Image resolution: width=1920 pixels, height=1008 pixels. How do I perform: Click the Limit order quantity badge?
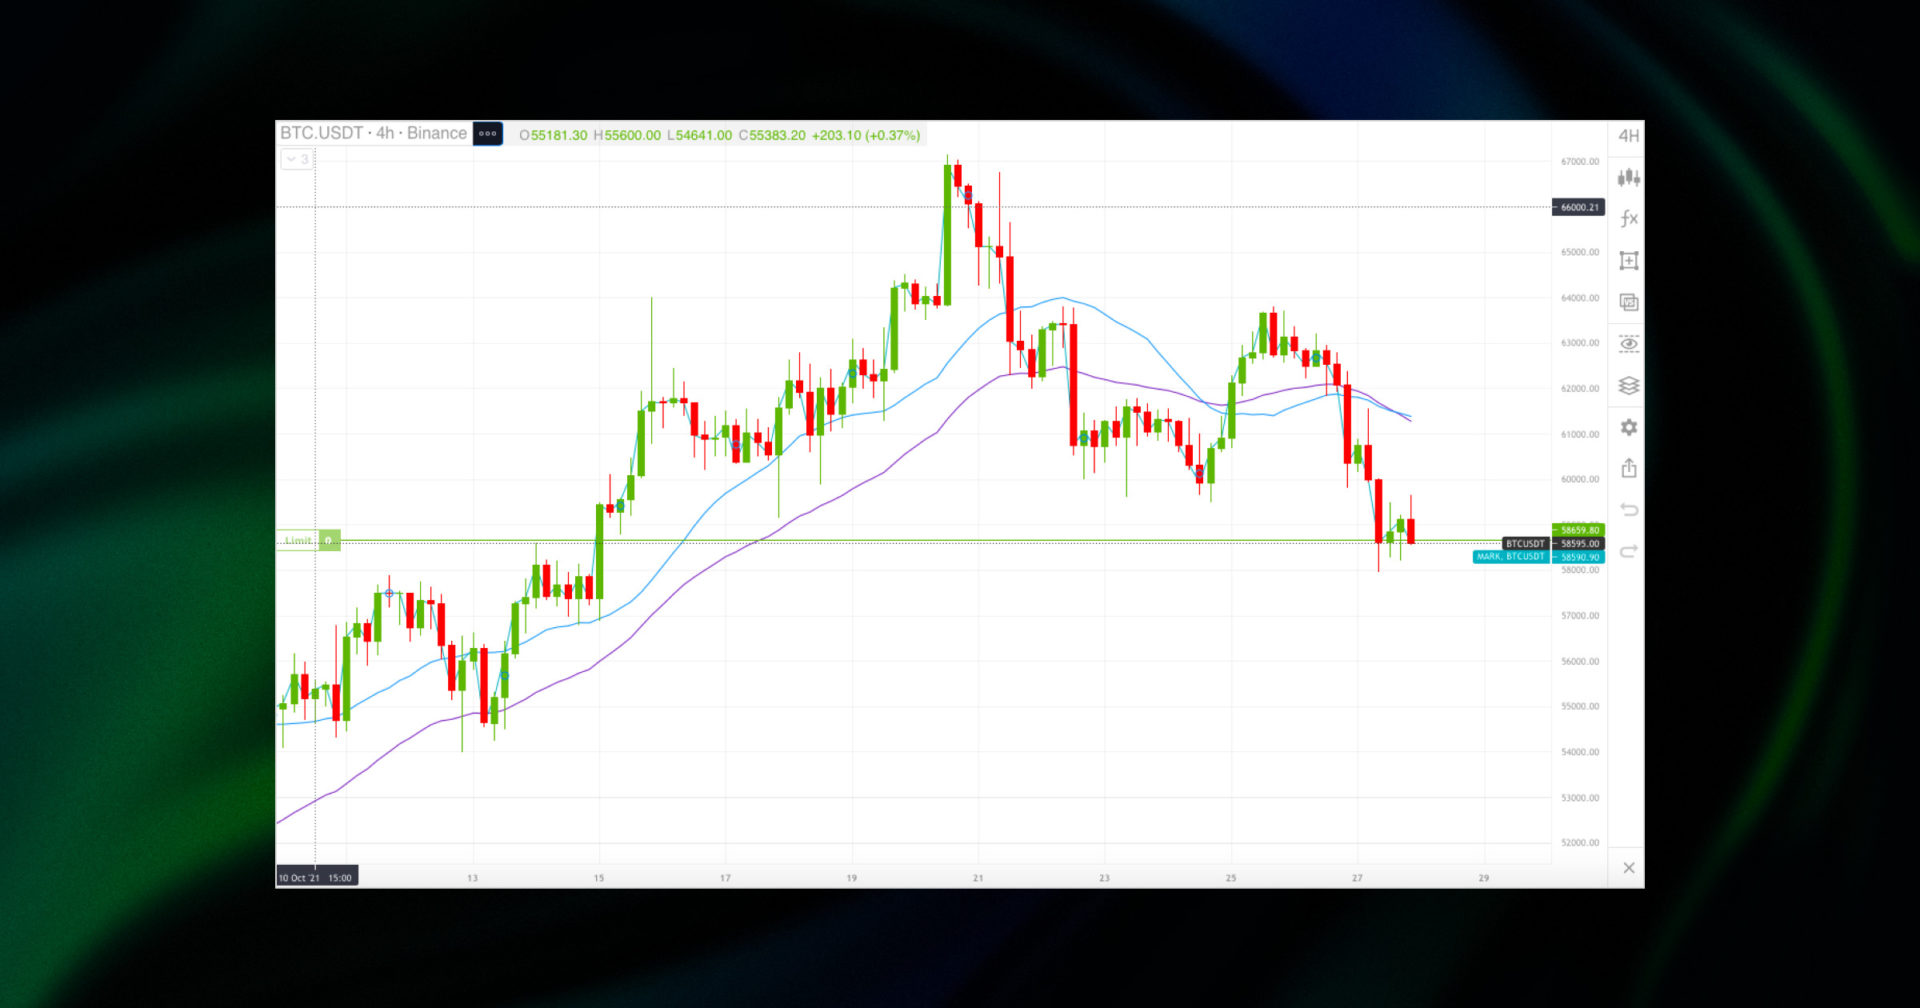pos(330,540)
